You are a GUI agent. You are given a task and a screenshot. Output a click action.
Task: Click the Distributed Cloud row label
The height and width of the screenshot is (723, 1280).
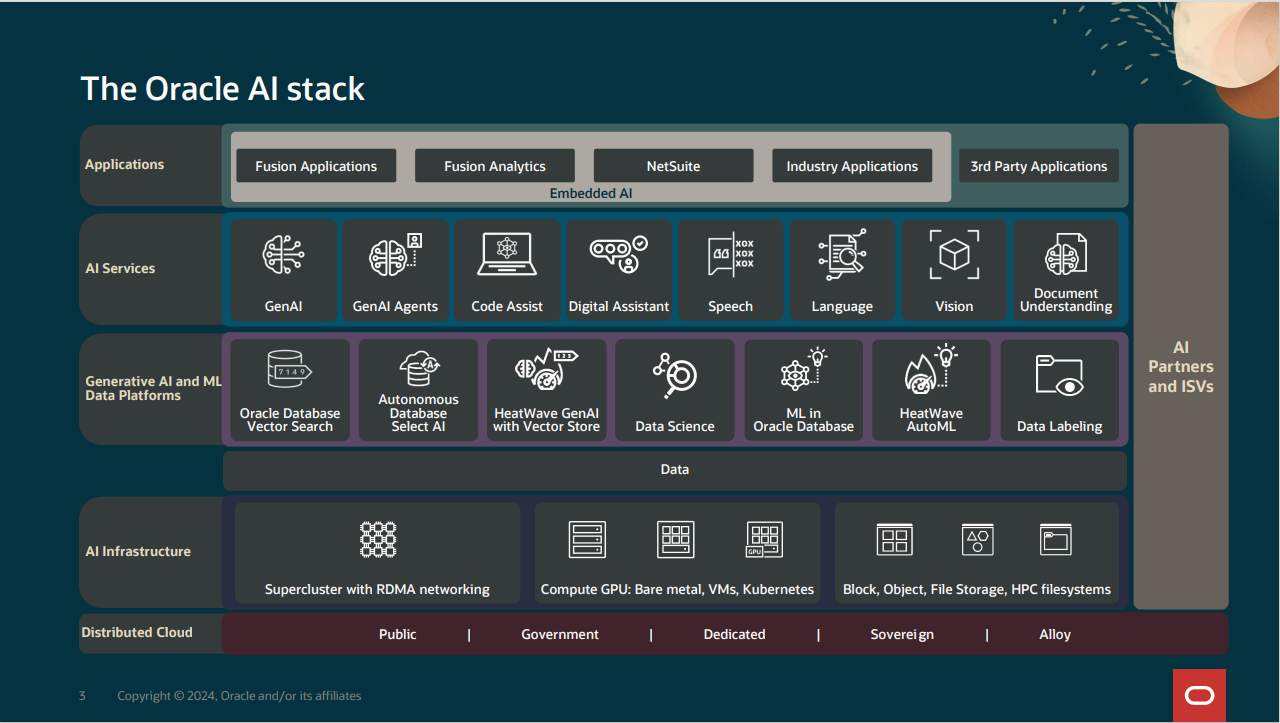click(137, 632)
